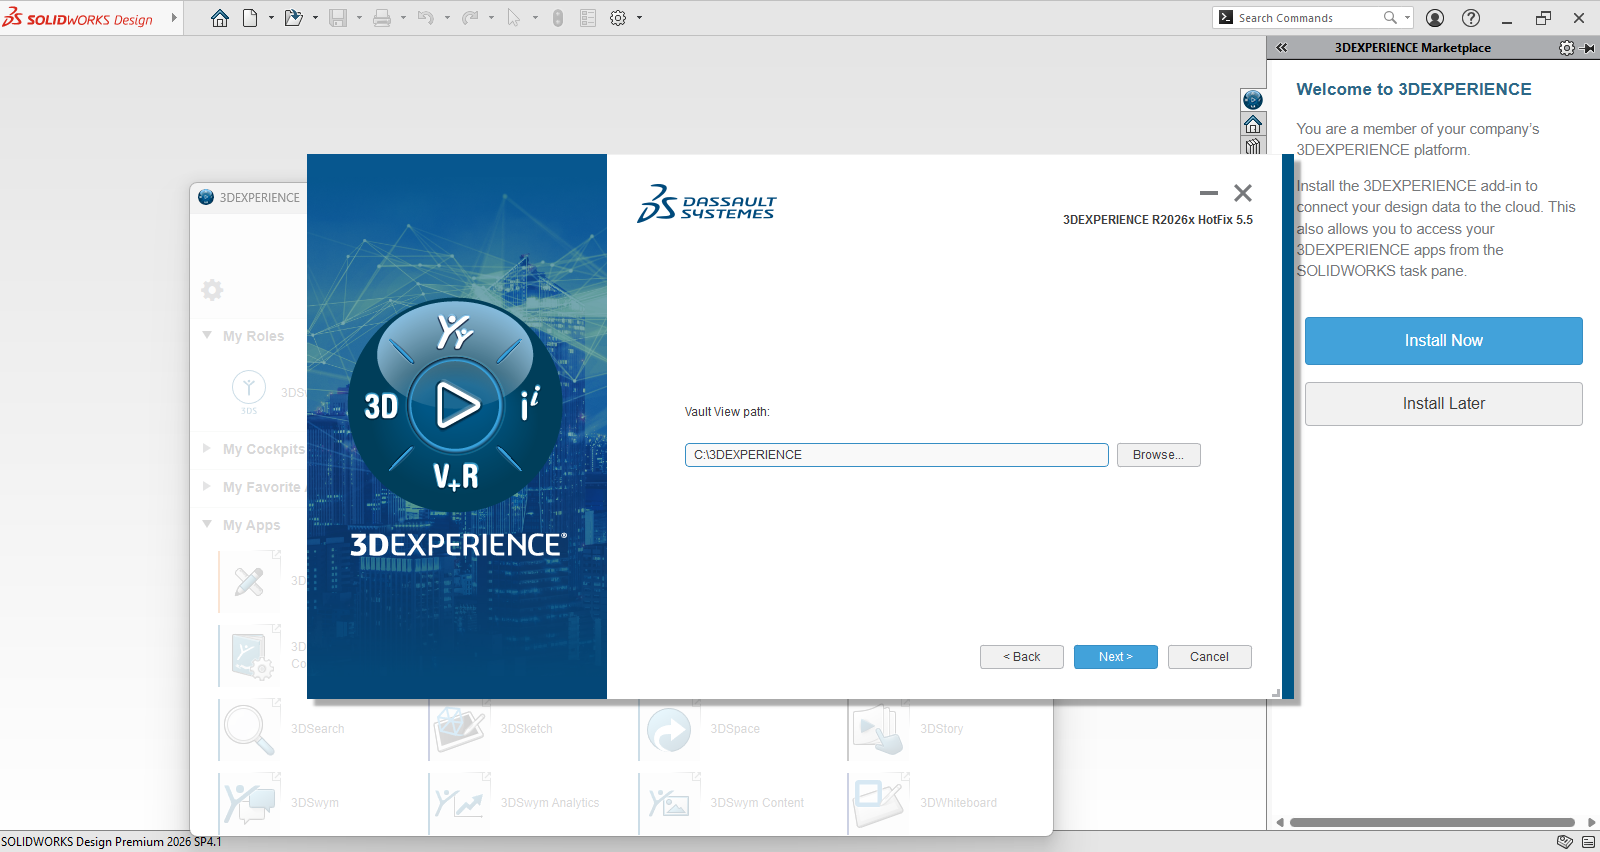Select the 3DEXPERIENCE compass task pane tab
This screenshot has width=1600, height=852.
[x=1253, y=100]
